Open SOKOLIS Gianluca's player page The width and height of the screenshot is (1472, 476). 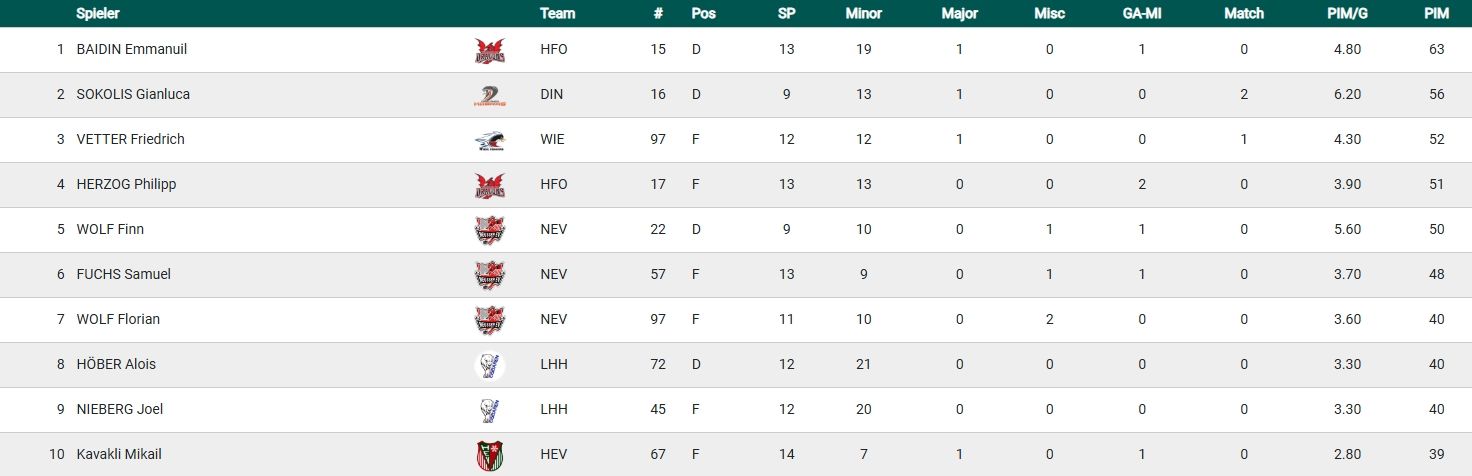point(133,94)
